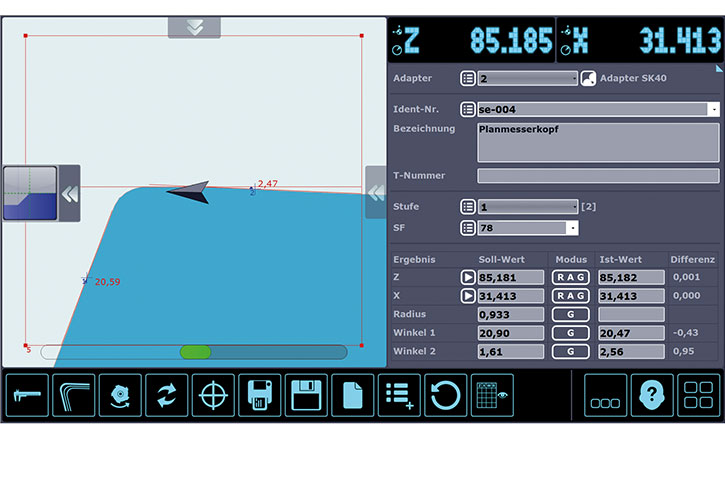Collapse the left thumbnail panel chevrons
Image resolution: width=725 pixels, height=480 pixels.
click(69, 194)
